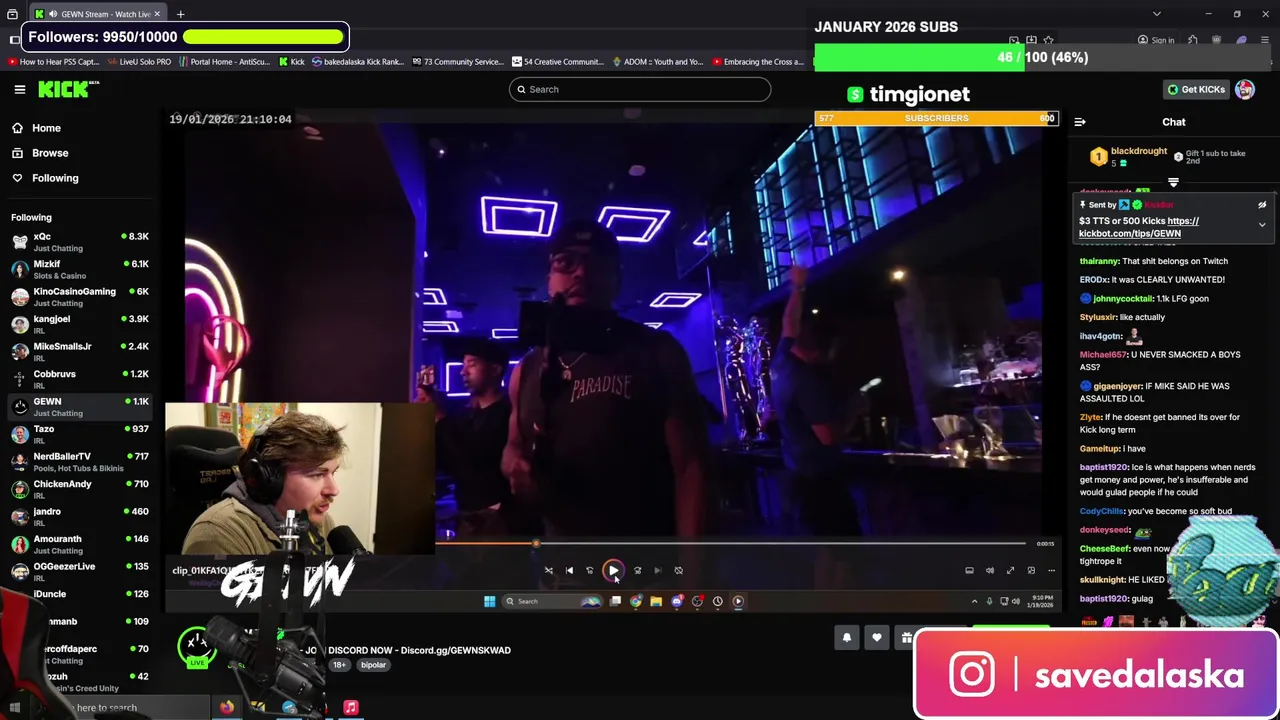1280x720 pixels.
Task: Click the notification bell button
Action: pyautogui.click(x=846, y=638)
